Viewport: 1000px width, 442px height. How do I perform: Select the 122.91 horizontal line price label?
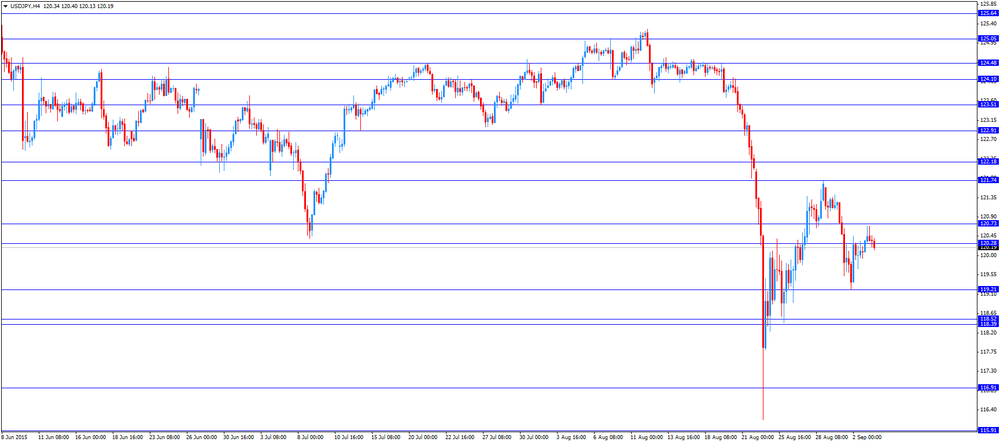click(989, 131)
